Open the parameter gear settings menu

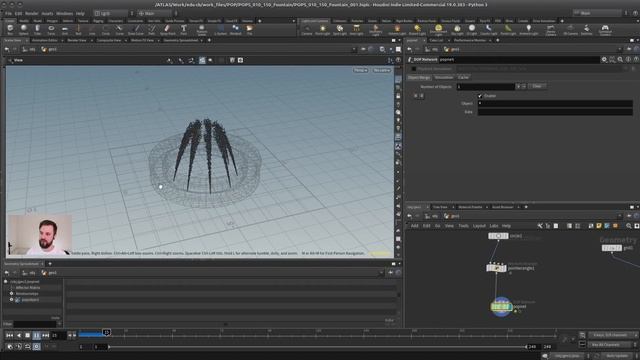(x=604, y=60)
